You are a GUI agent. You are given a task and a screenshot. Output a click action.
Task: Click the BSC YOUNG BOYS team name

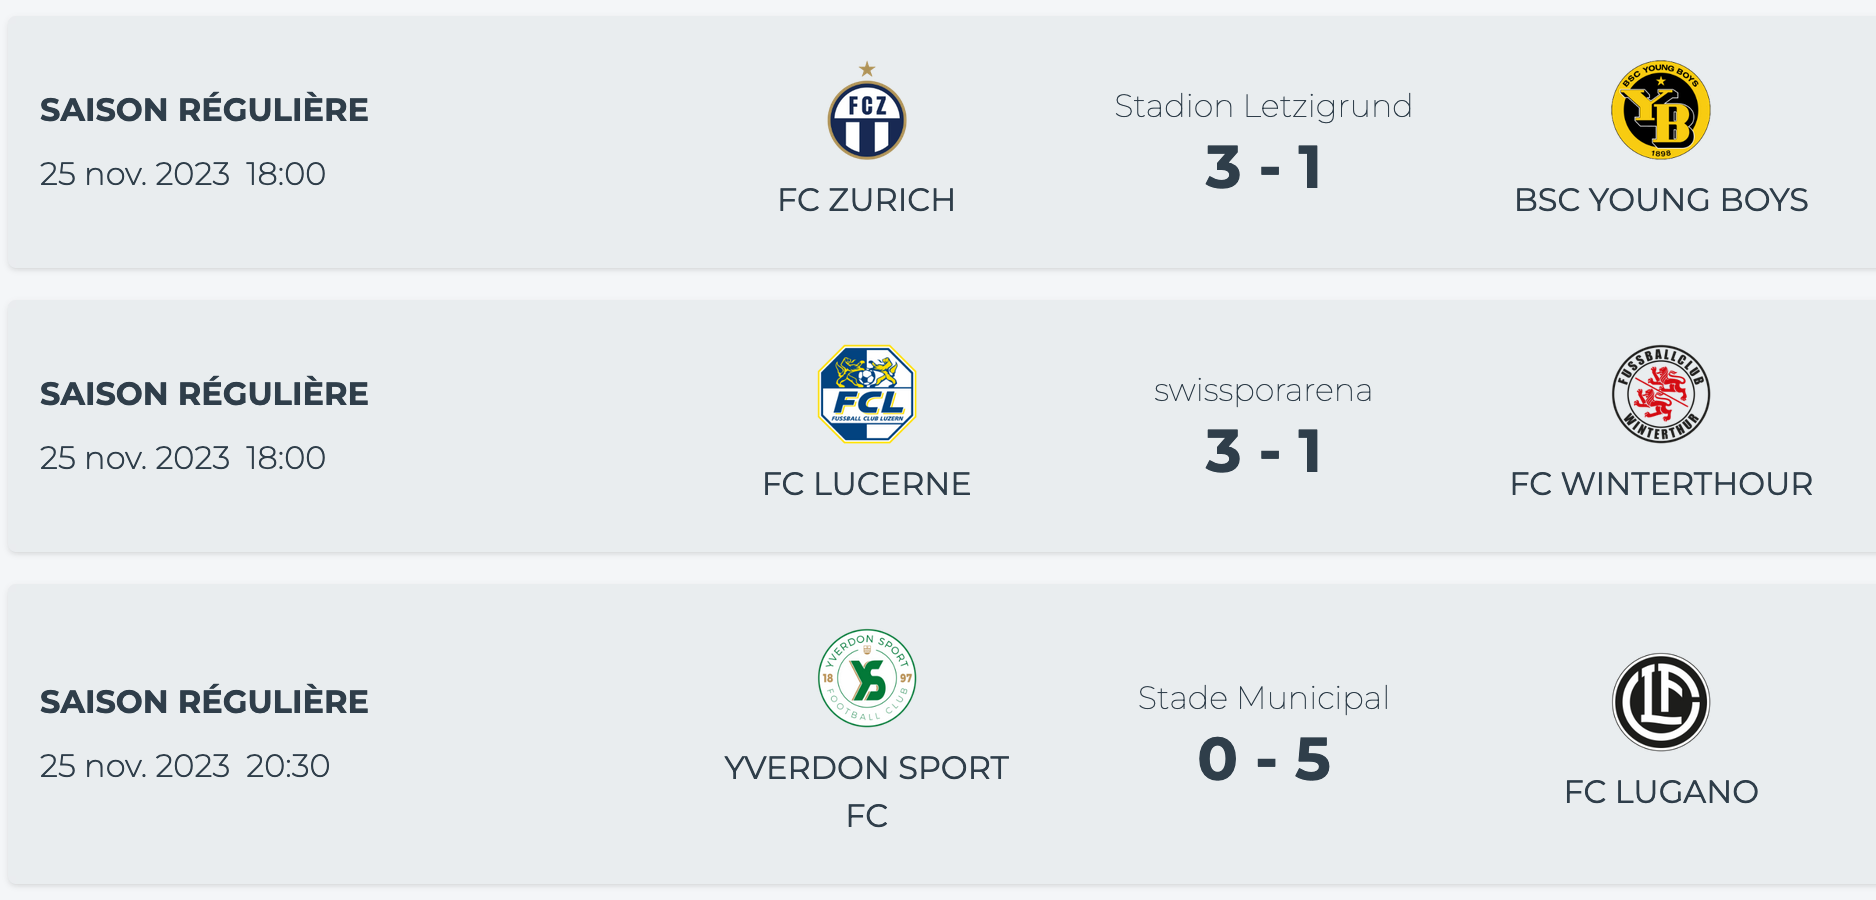click(1660, 200)
